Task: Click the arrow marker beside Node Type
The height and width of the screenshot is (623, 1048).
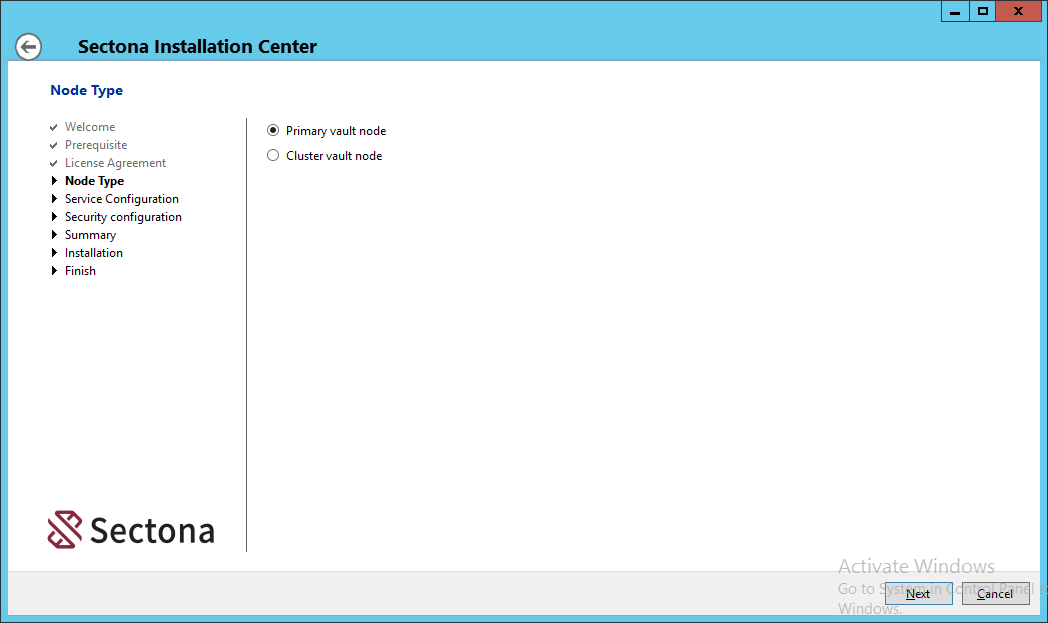Action: [x=55, y=181]
